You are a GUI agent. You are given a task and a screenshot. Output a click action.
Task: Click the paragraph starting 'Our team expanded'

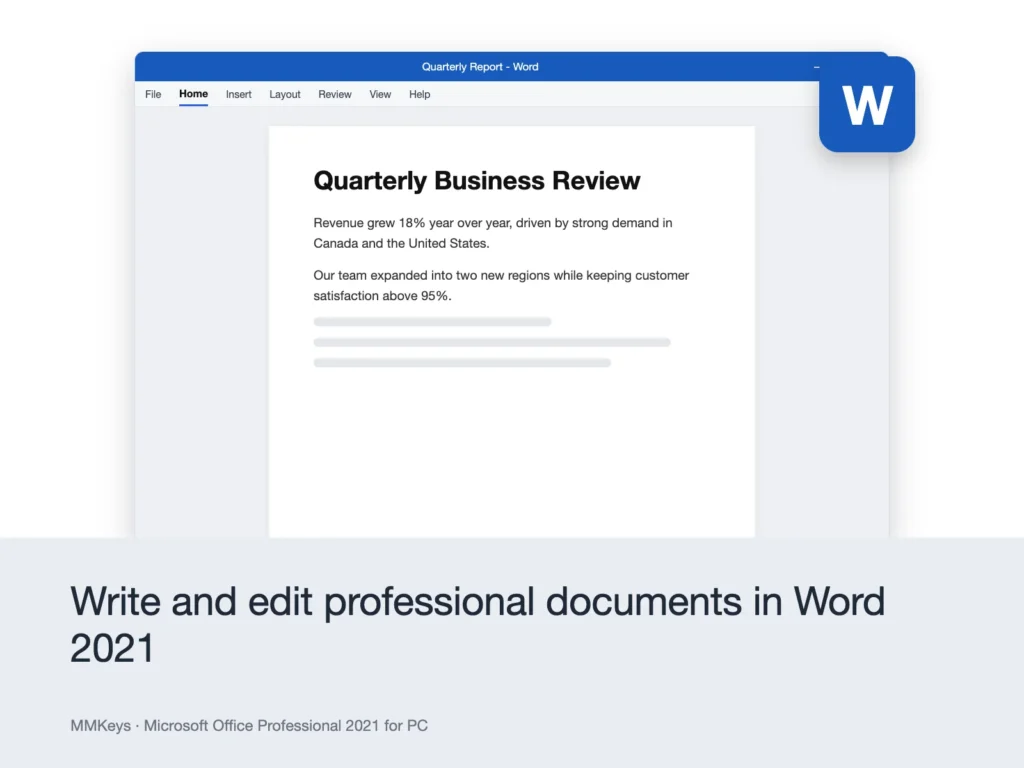pos(501,285)
